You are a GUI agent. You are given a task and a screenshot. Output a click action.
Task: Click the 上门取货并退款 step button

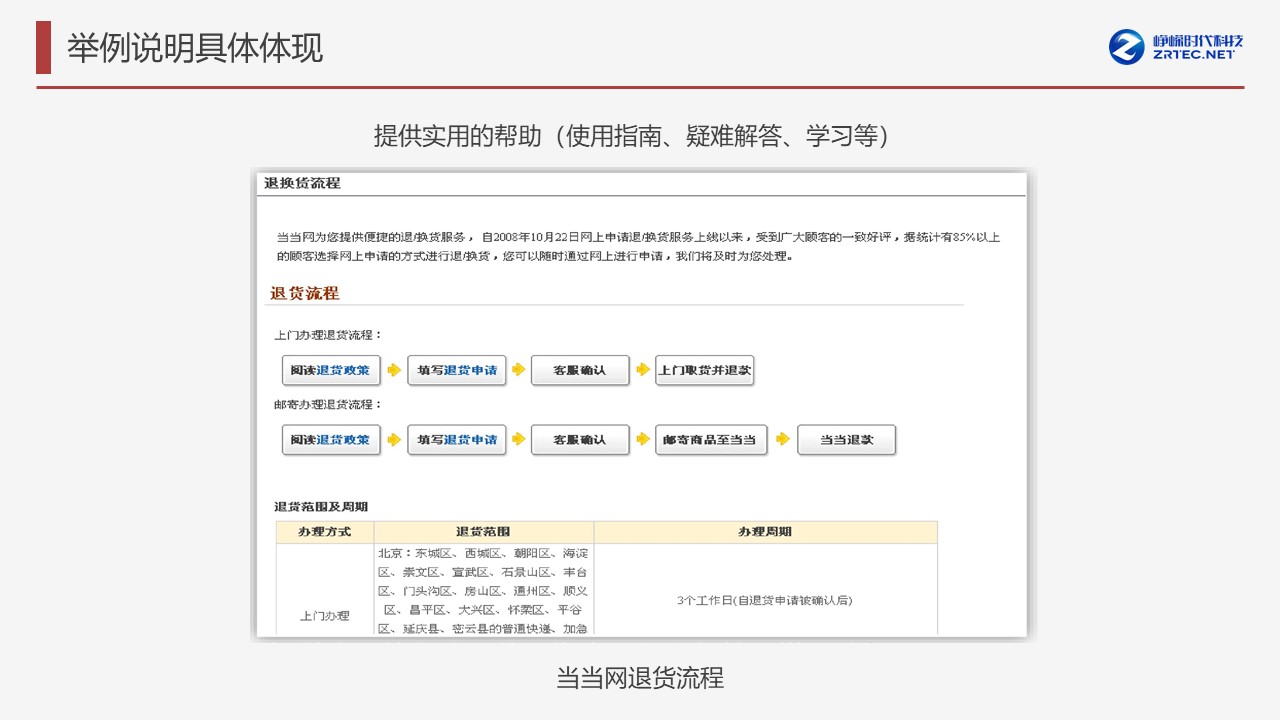pyautogui.click(x=704, y=370)
